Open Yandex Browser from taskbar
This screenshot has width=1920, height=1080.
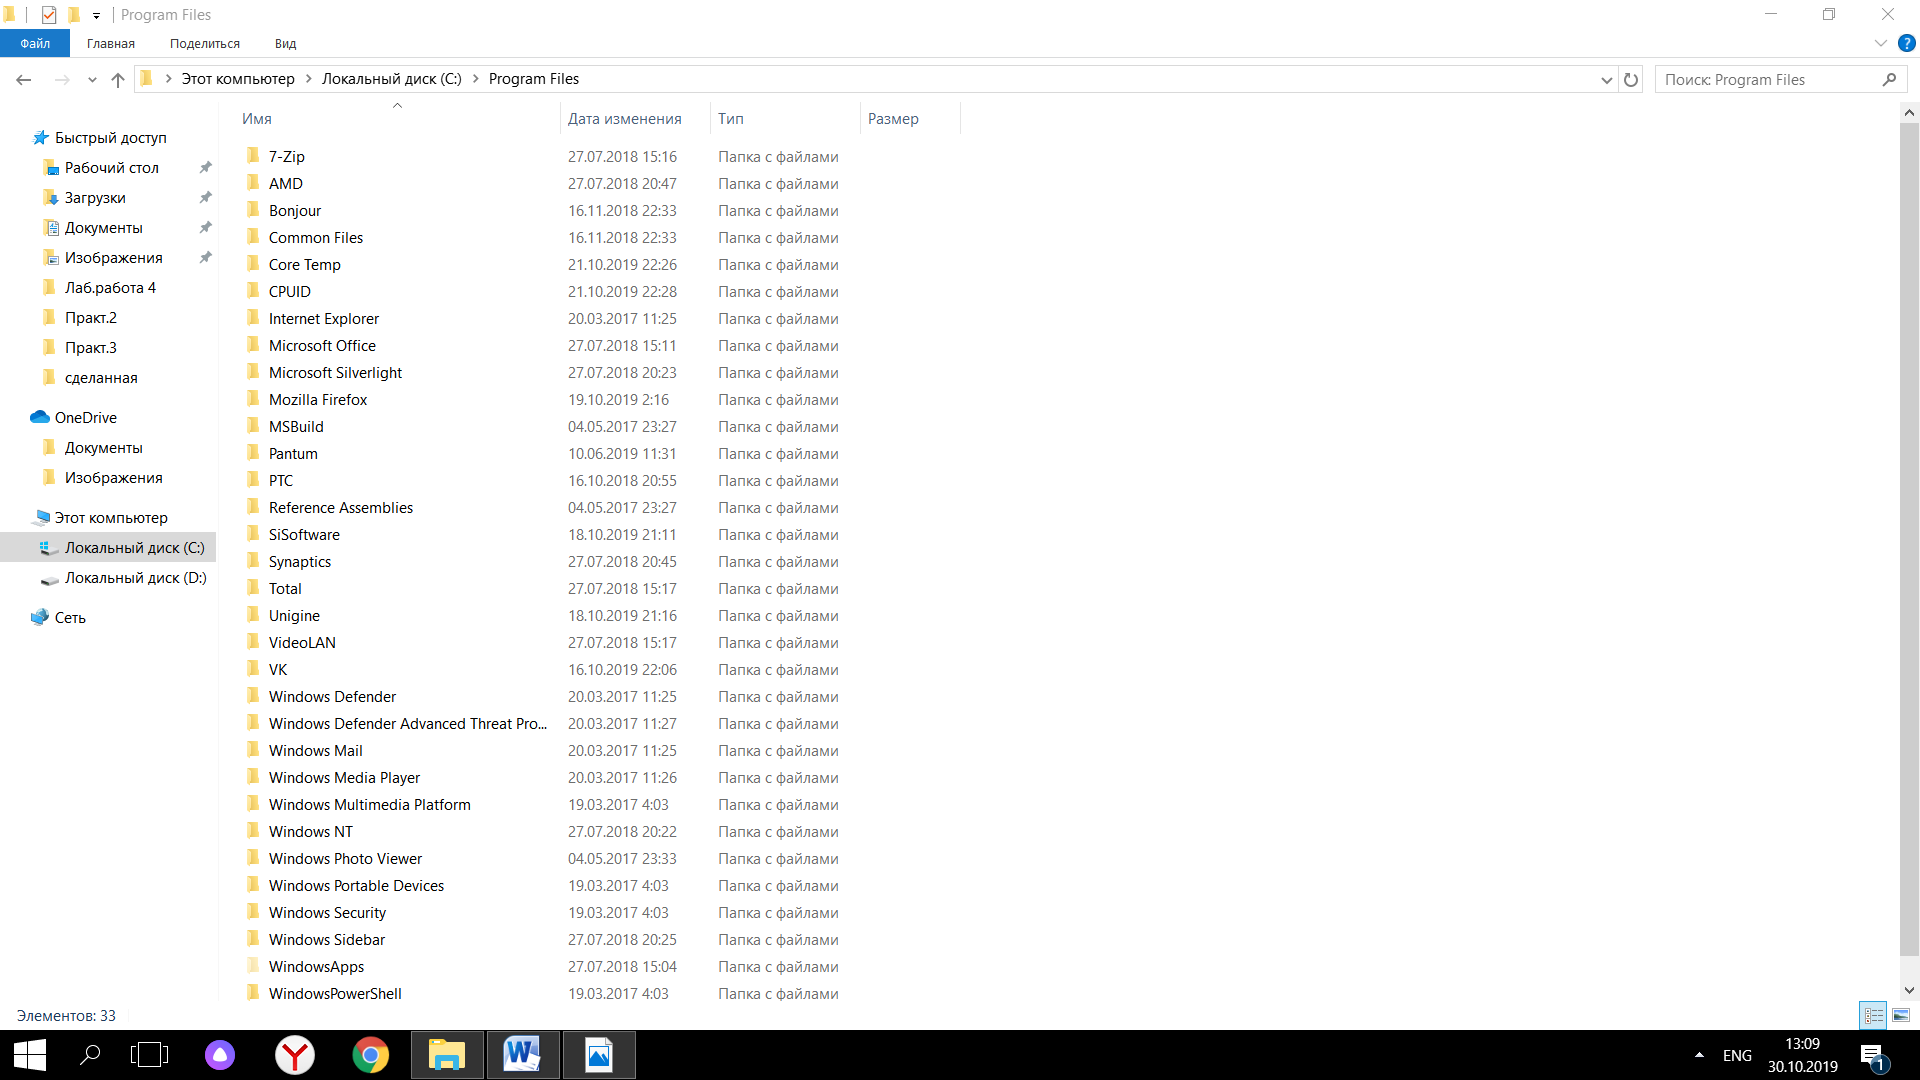295,1055
